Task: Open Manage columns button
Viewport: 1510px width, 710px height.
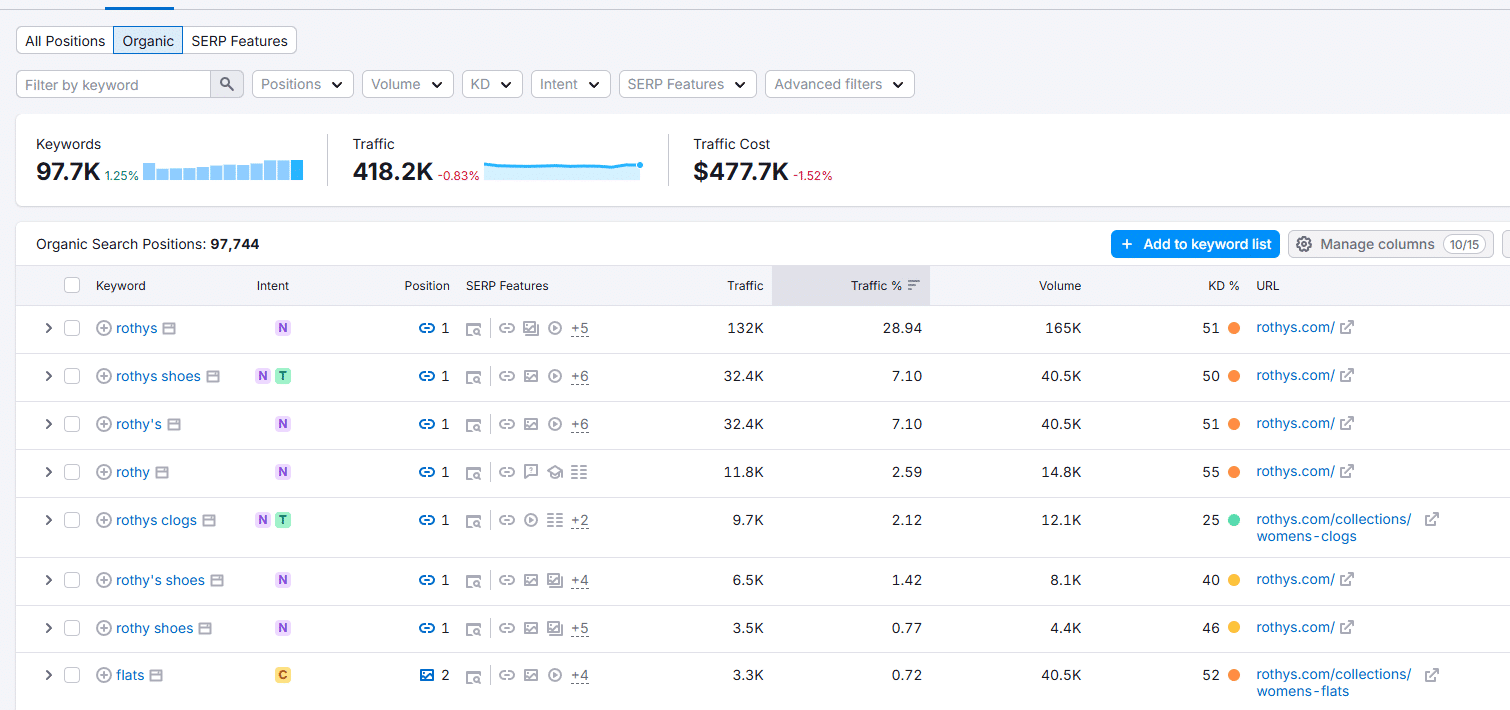Action: [x=1391, y=244]
